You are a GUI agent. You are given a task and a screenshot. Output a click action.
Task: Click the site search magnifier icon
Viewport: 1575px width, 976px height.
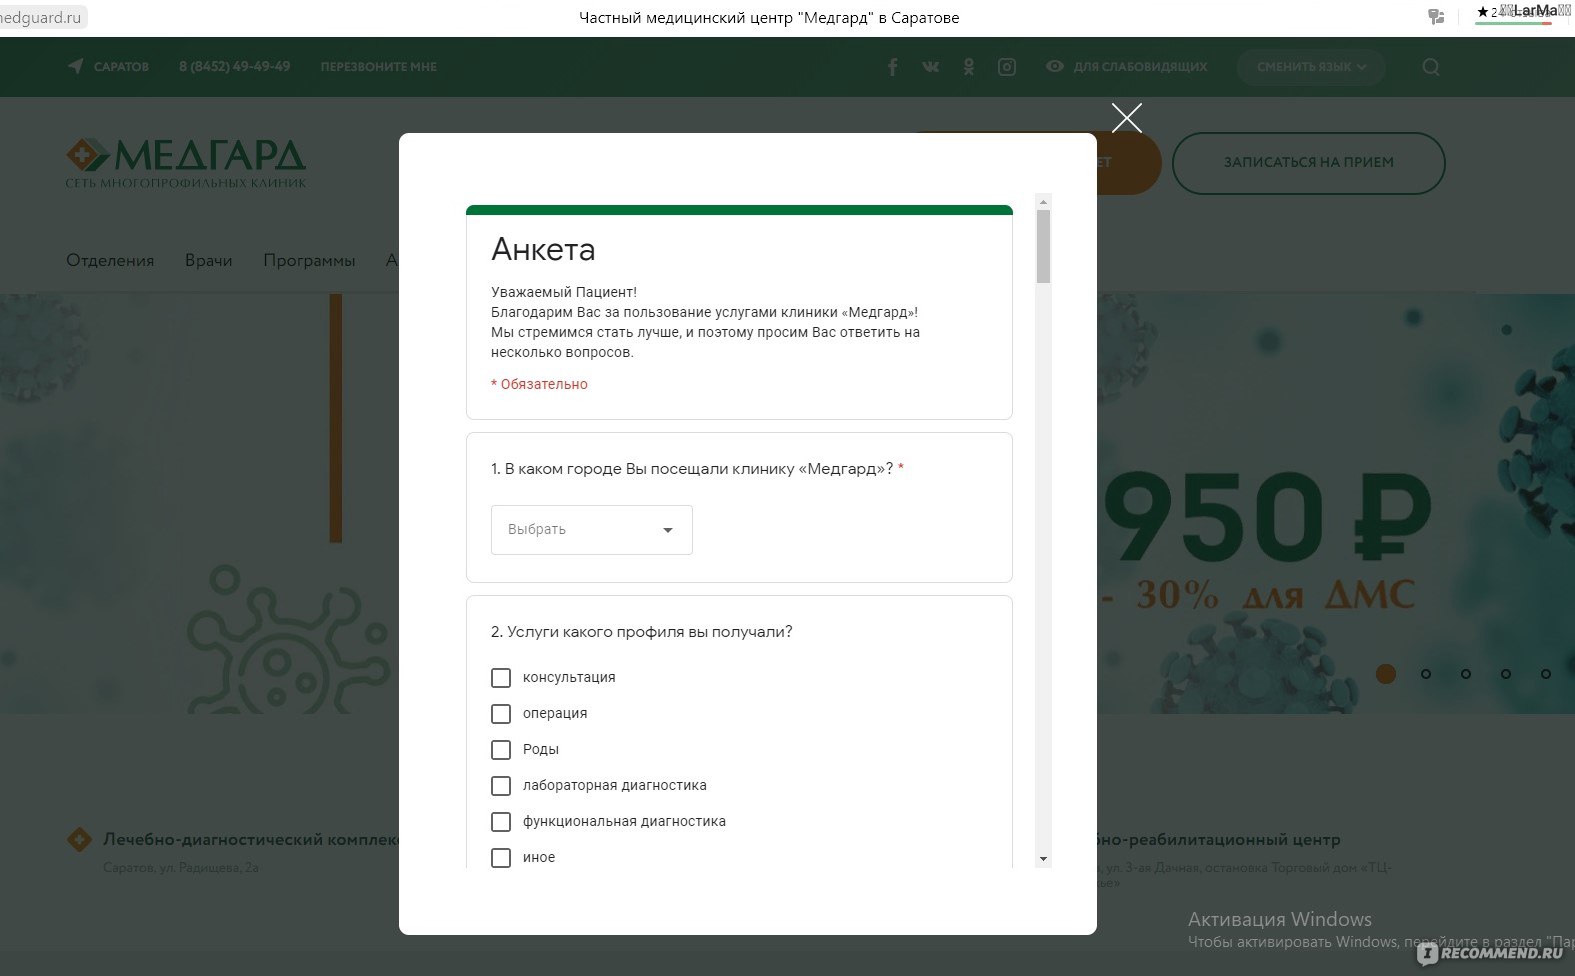[x=1431, y=67]
